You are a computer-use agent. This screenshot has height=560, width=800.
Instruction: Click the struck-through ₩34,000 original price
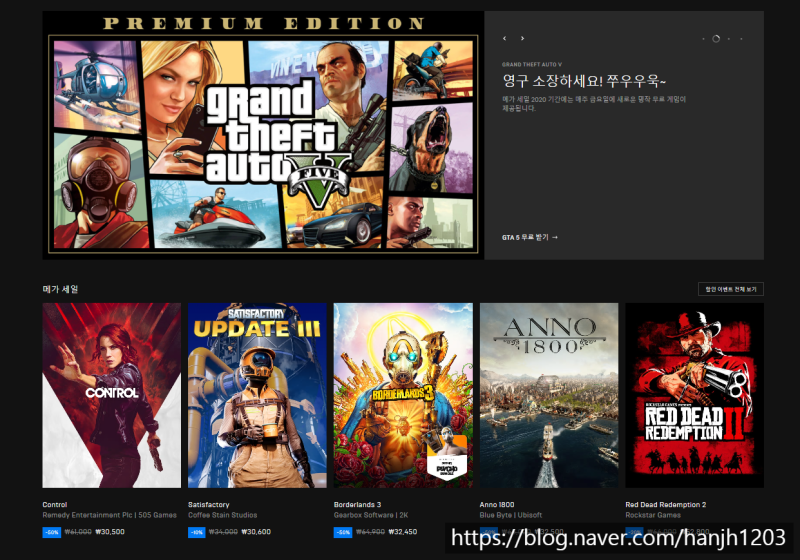(x=223, y=531)
